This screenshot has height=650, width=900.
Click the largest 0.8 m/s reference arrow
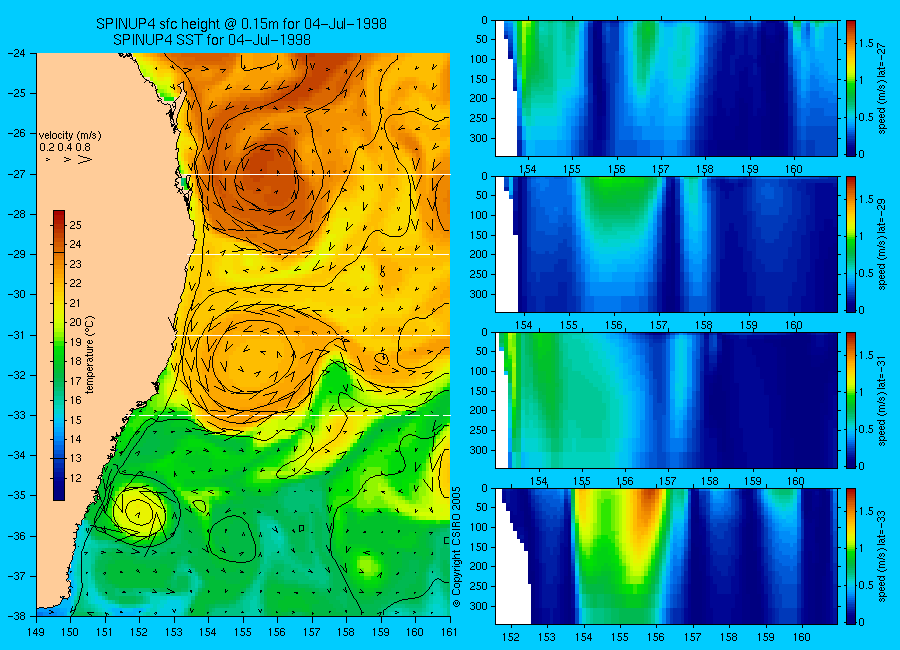pyautogui.click(x=84, y=159)
